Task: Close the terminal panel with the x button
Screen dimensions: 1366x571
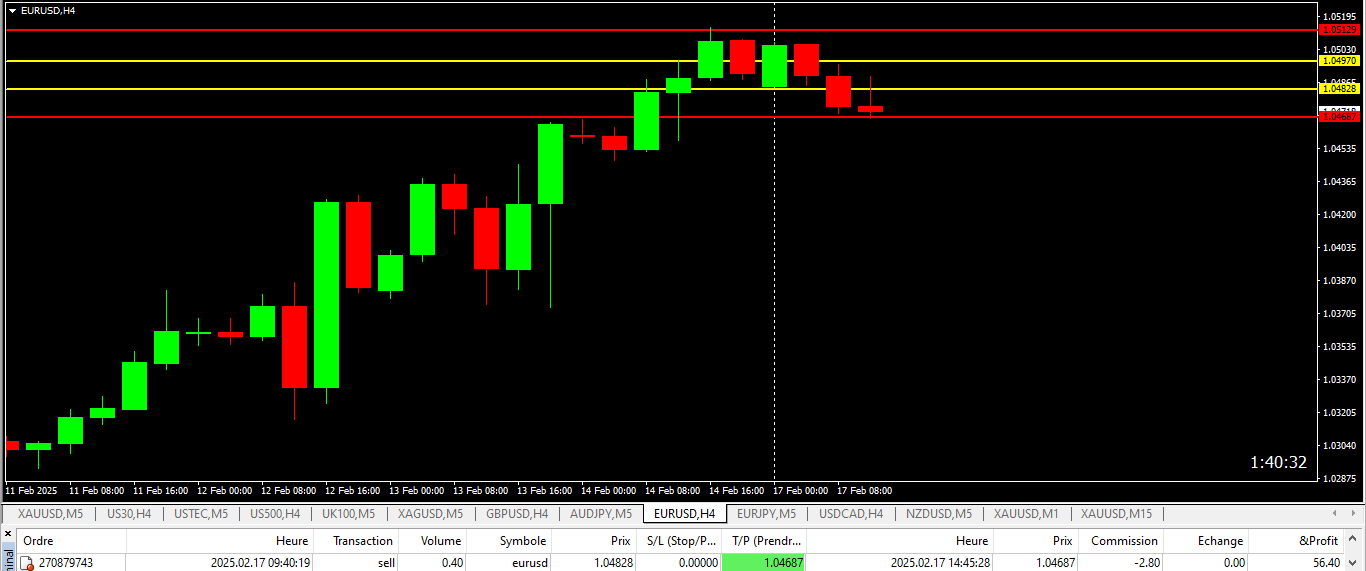Action: point(8,534)
